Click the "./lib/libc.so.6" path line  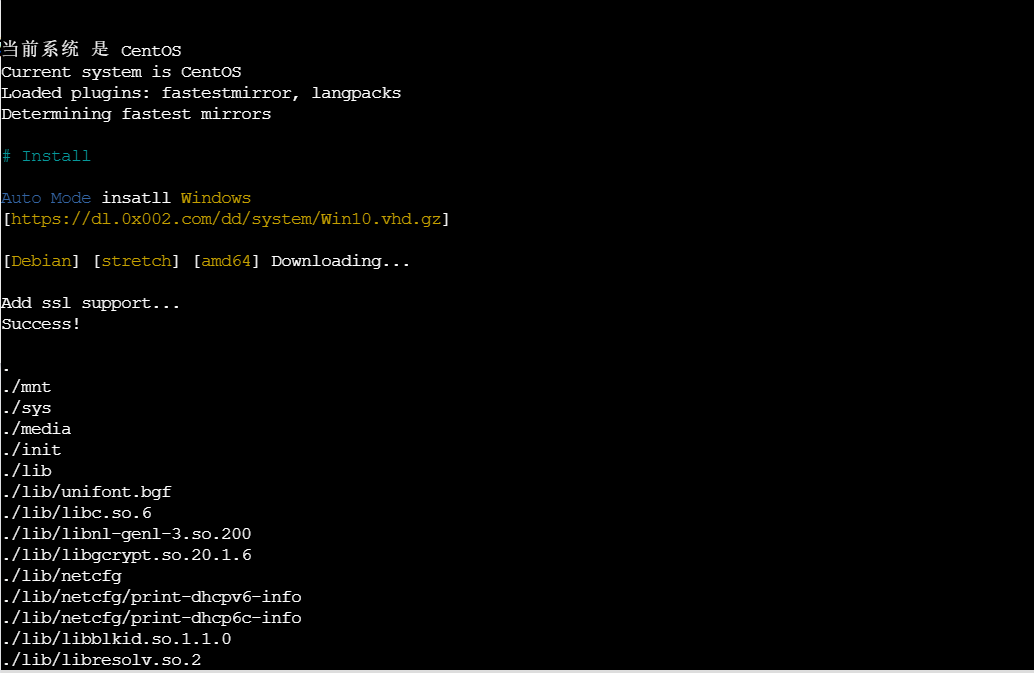coord(77,513)
